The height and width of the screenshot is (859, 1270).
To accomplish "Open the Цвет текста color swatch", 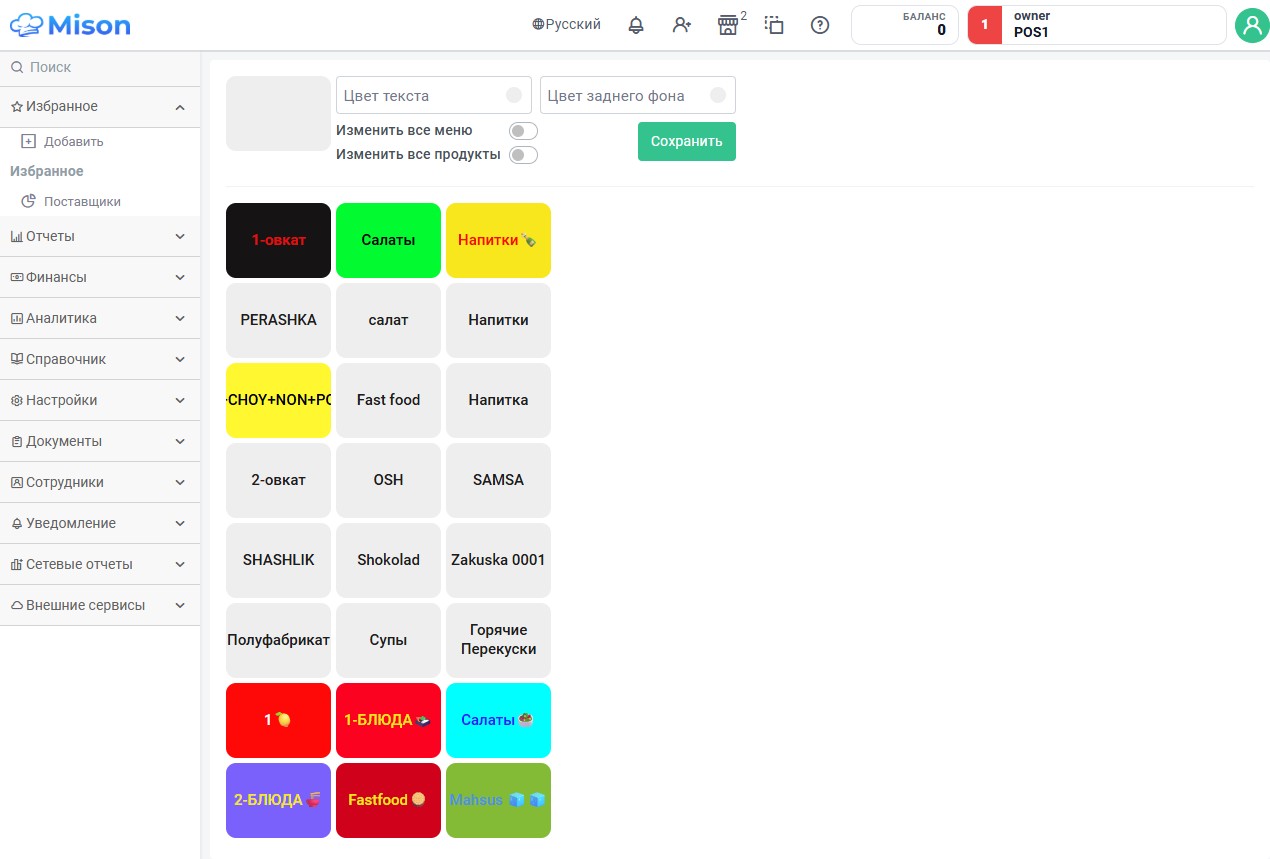I will pos(514,95).
